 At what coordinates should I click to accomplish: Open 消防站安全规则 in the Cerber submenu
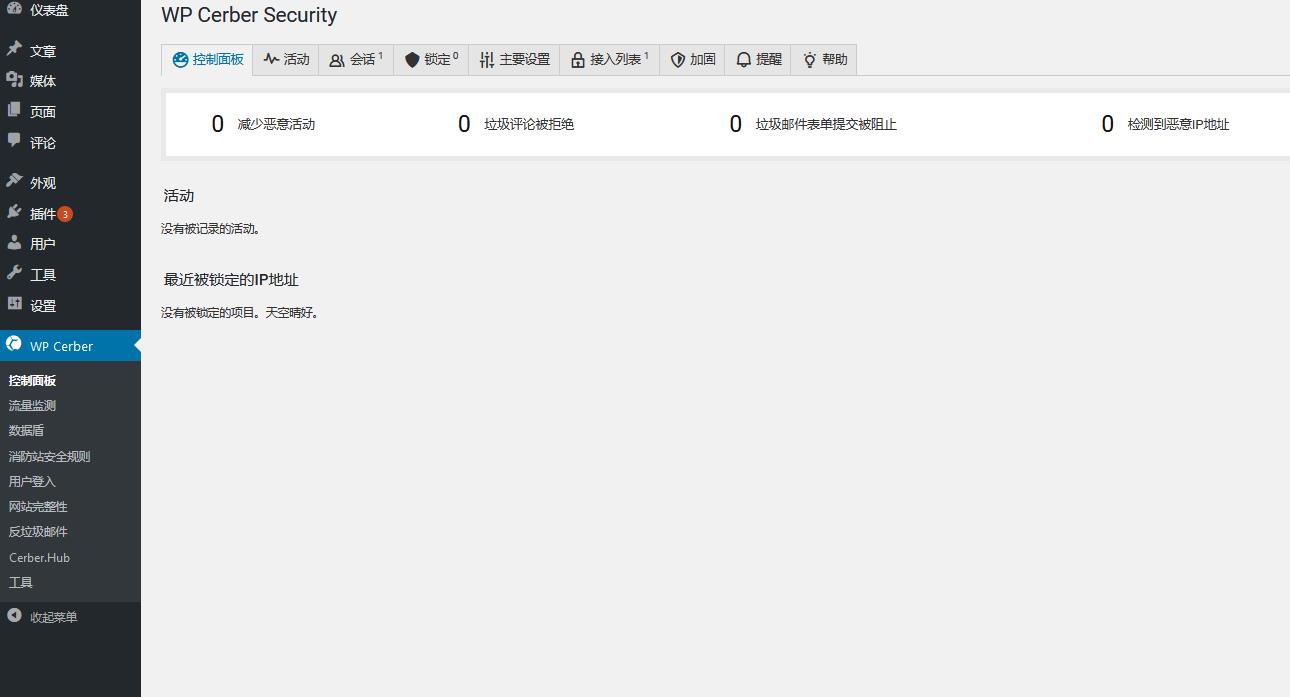pos(49,456)
